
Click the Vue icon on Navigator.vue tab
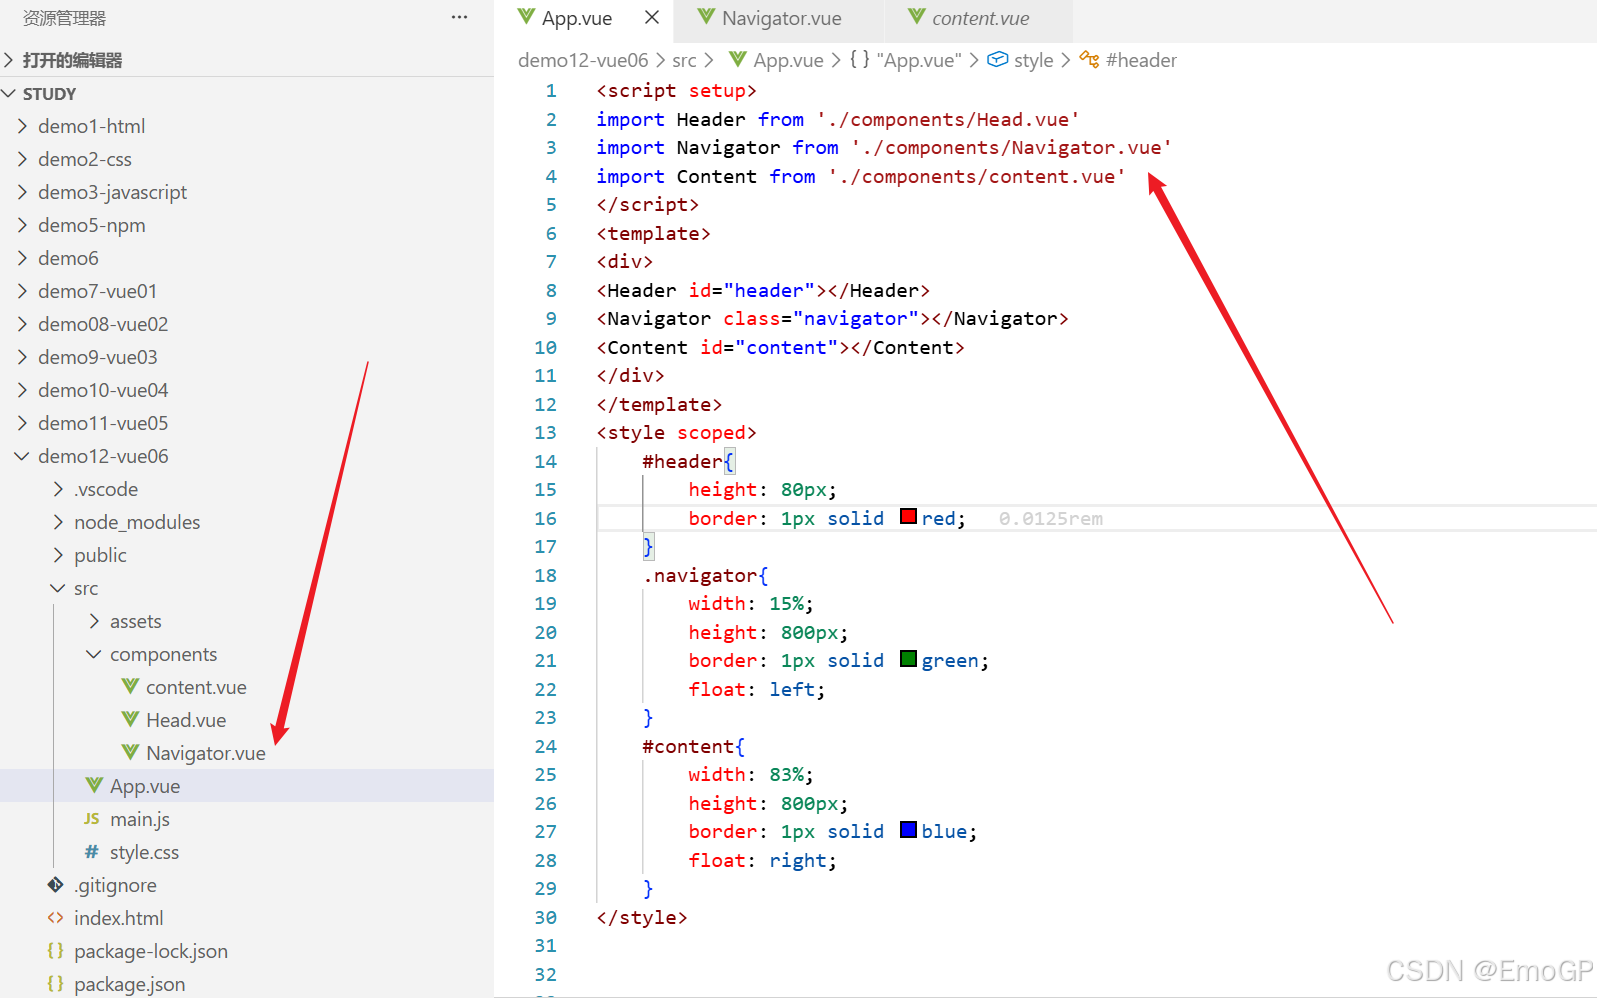pos(707,16)
